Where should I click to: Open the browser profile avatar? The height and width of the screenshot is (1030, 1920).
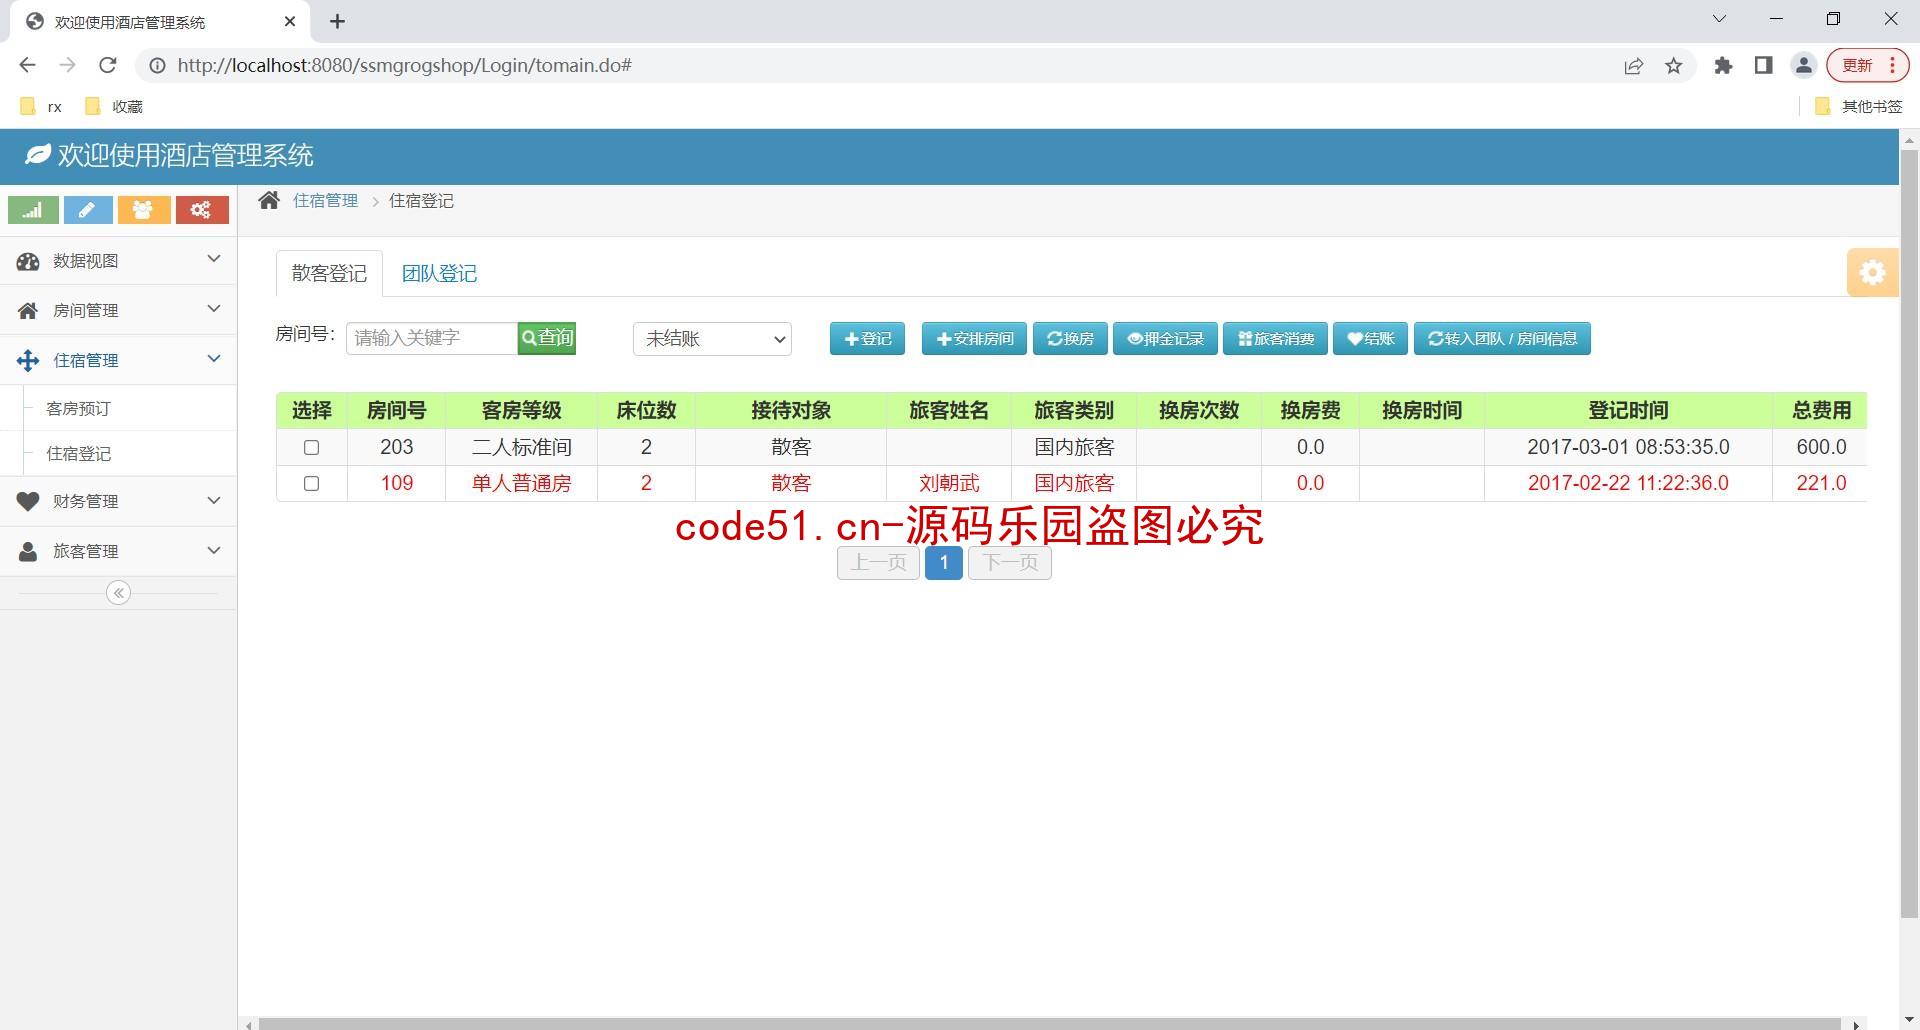tap(1804, 66)
